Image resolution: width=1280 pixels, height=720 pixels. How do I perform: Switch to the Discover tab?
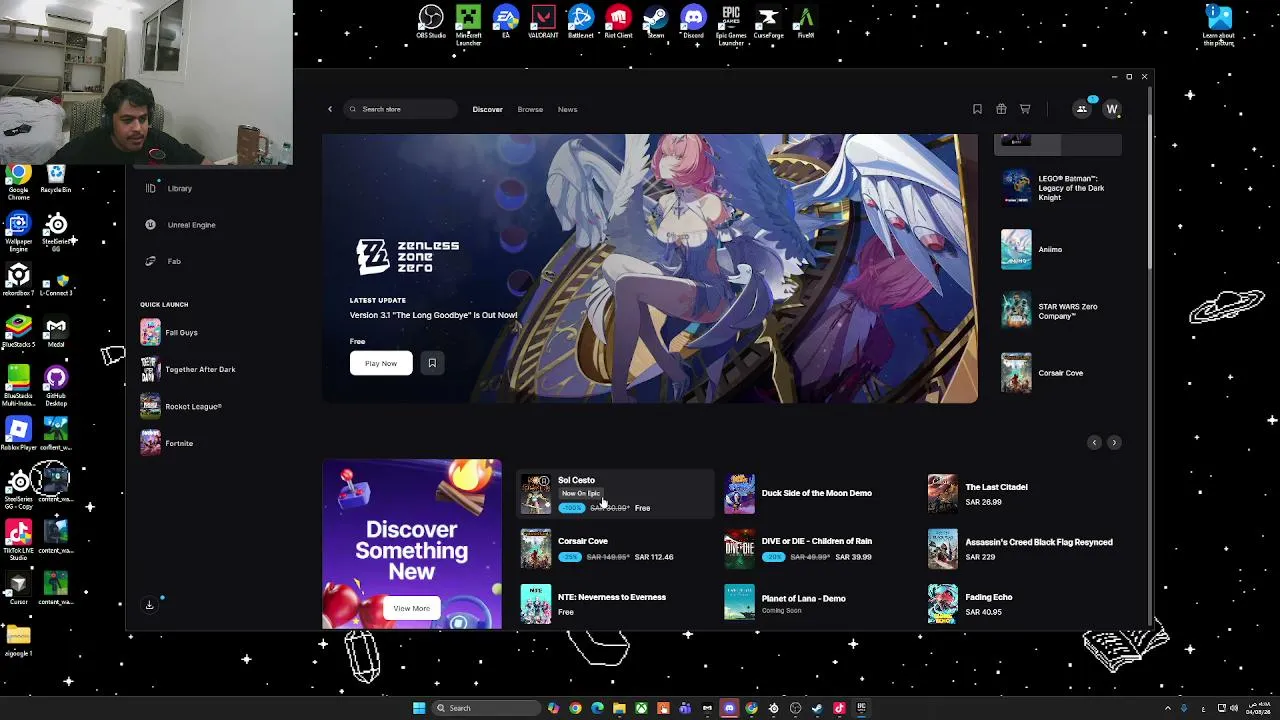click(x=487, y=109)
